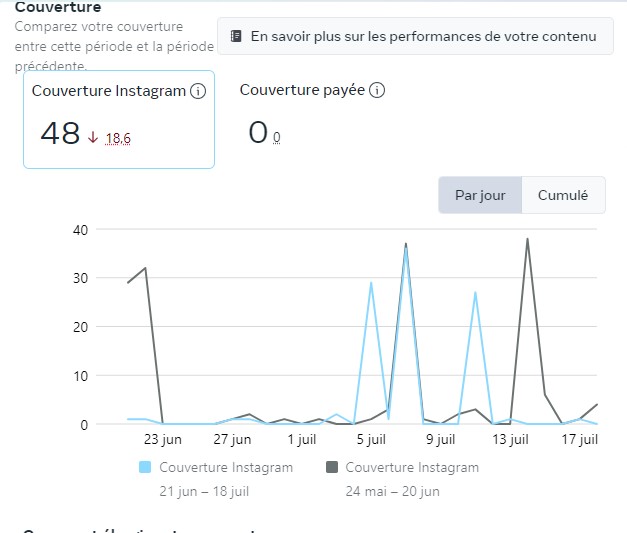
Task: Click the big 0 paid coverage value
Action: (258, 132)
